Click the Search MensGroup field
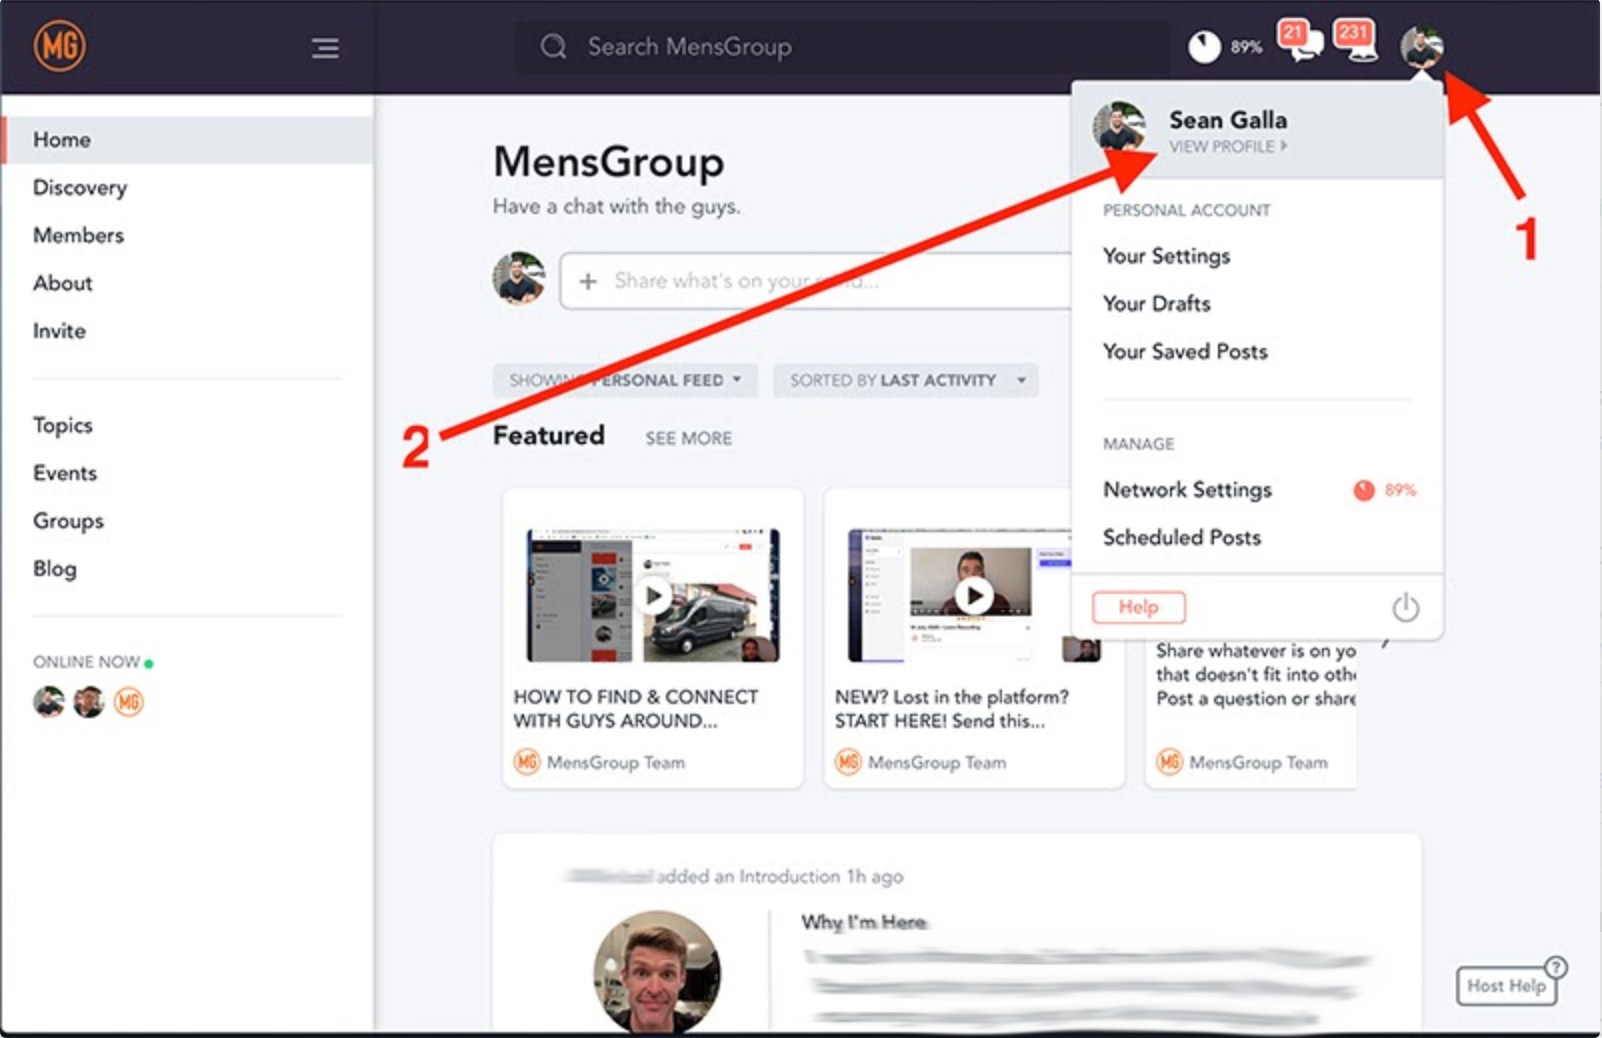Image resolution: width=1602 pixels, height=1038 pixels. tap(840, 47)
